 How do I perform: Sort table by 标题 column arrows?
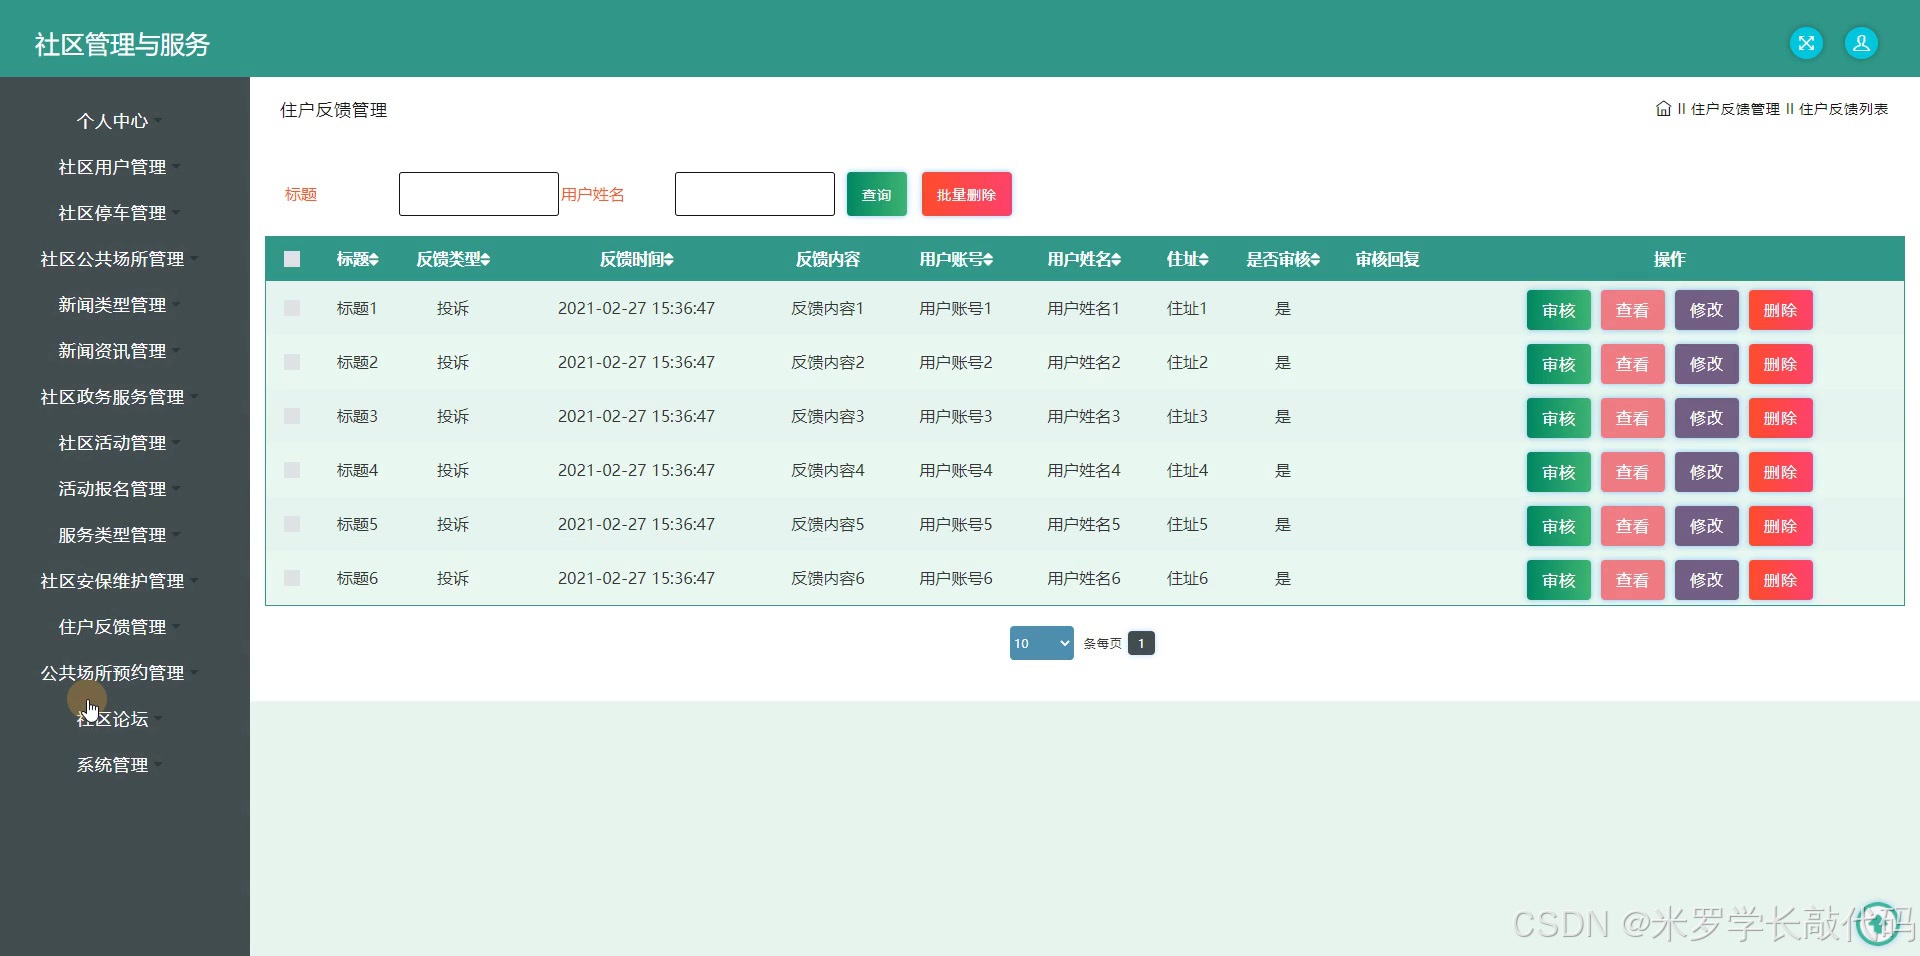[374, 260]
